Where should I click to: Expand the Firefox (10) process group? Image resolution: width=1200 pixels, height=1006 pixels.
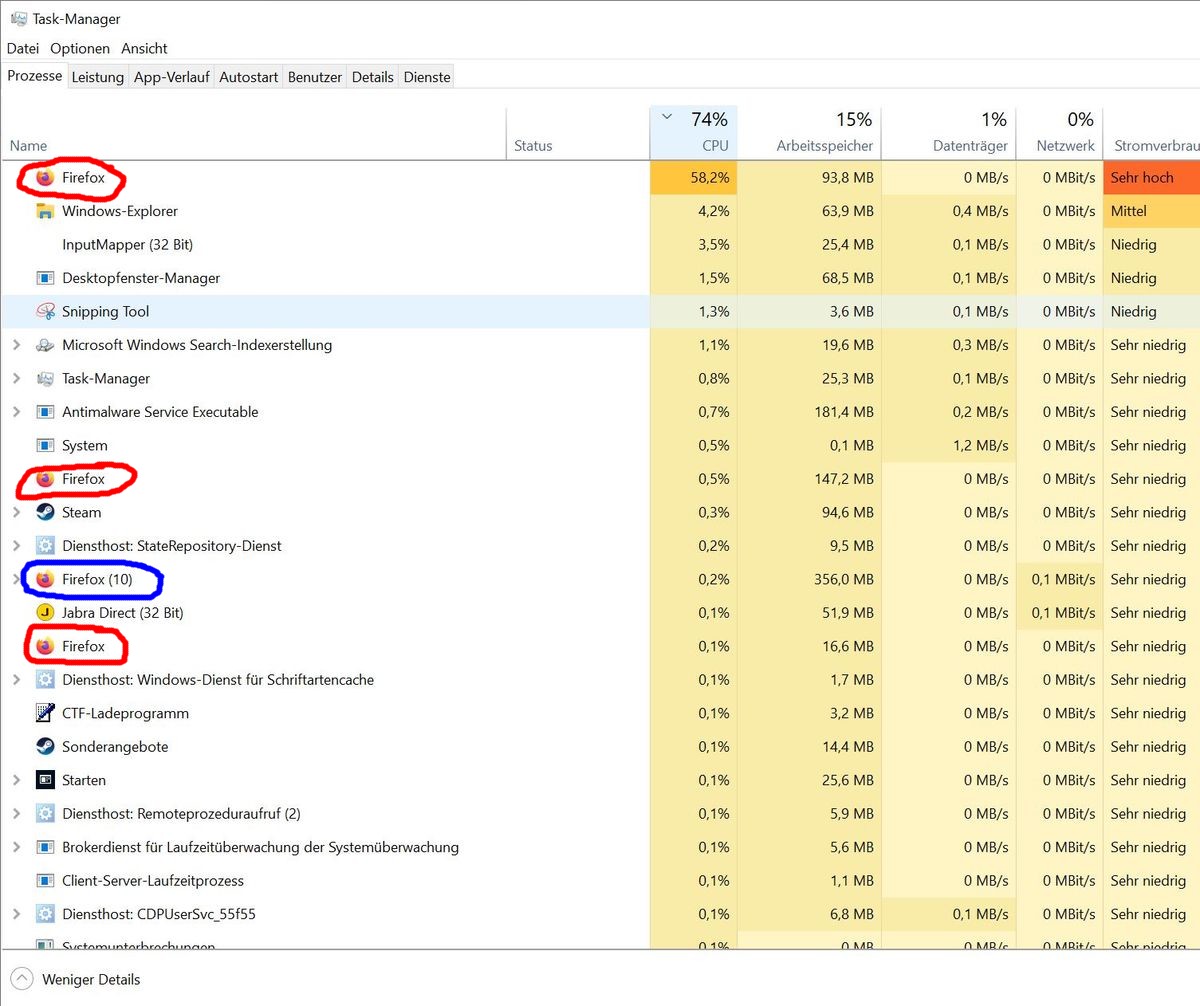(x=16, y=579)
